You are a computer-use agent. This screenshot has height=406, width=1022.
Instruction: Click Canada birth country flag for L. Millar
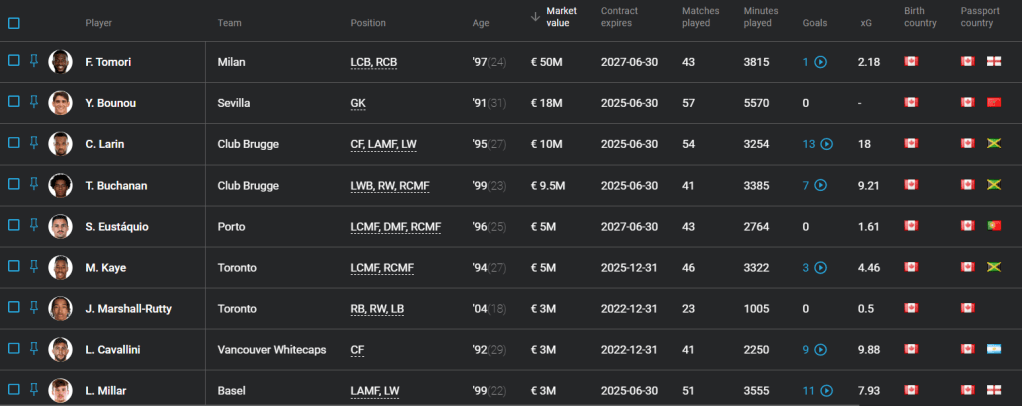[910, 391]
